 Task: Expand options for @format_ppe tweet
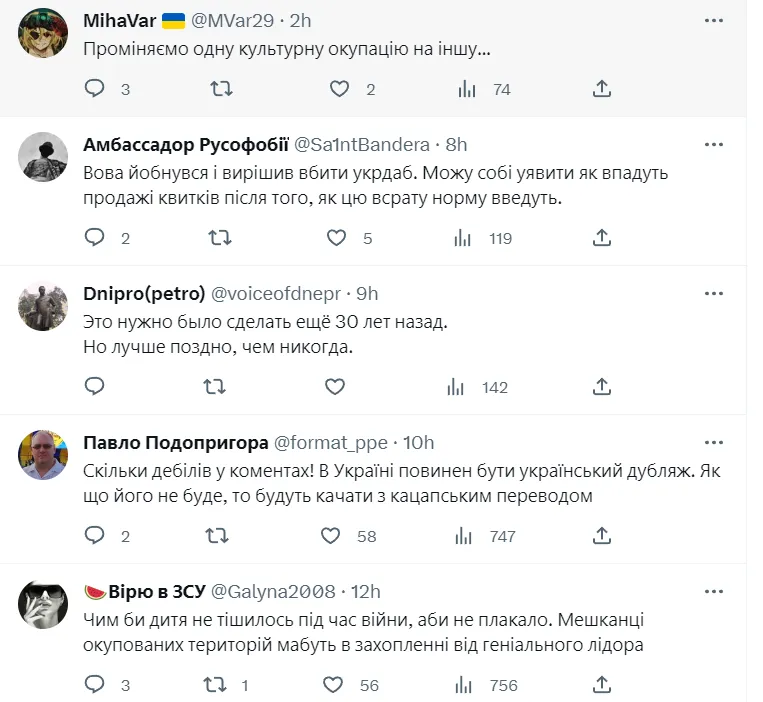point(713,443)
